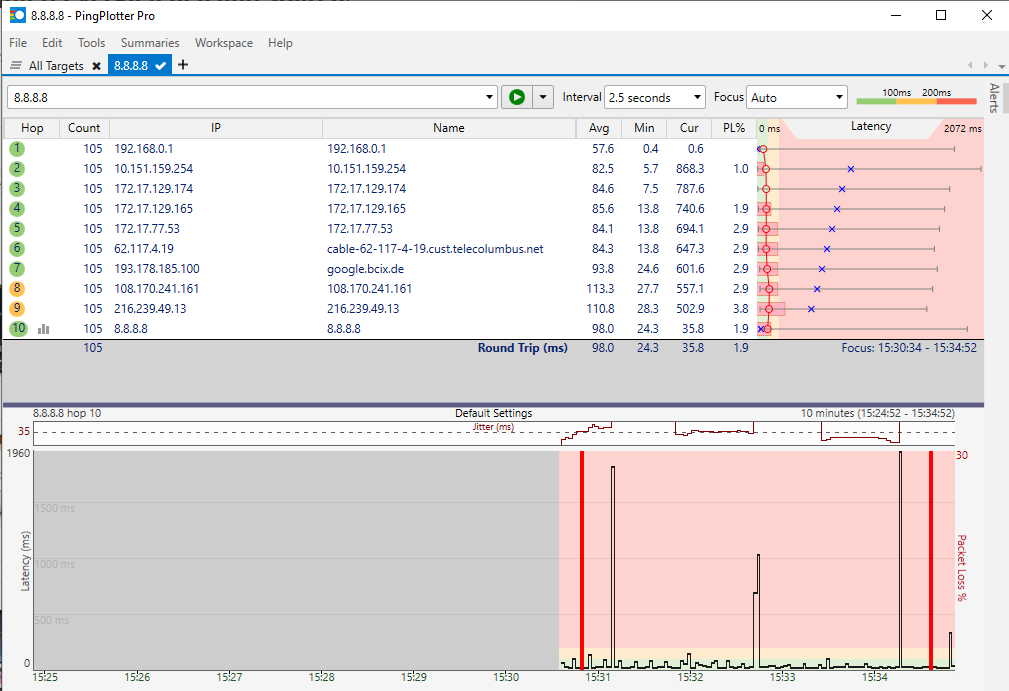This screenshot has height=691, width=1009.
Task: Click the google.bcix.de hop name
Action: pos(366,268)
